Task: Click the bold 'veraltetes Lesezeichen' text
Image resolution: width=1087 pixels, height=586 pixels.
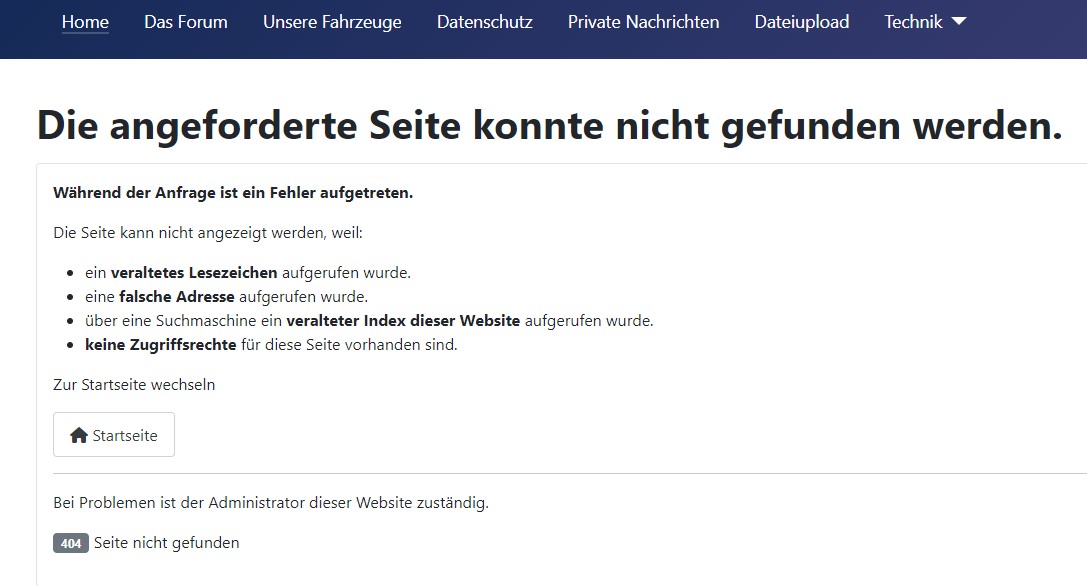Action: tap(194, 272)
